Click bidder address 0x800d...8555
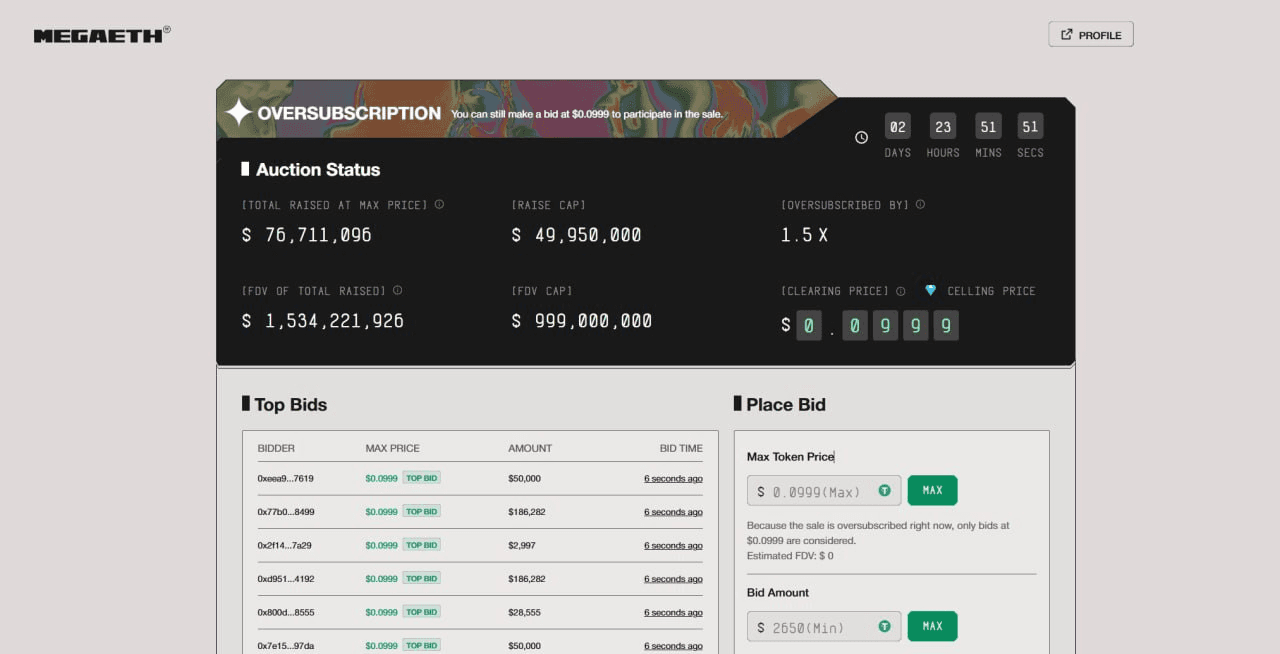The image size is (1280, 654). (x=285, y=612)
